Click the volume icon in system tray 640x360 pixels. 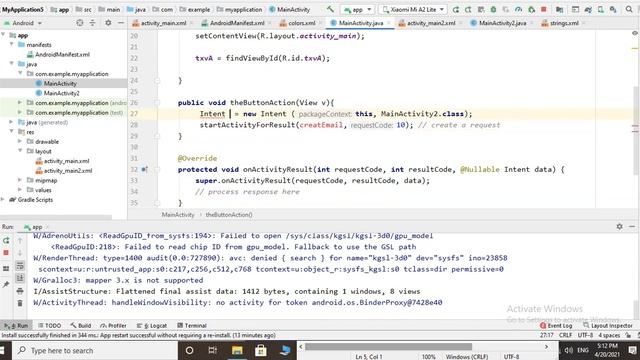point(569,350)
